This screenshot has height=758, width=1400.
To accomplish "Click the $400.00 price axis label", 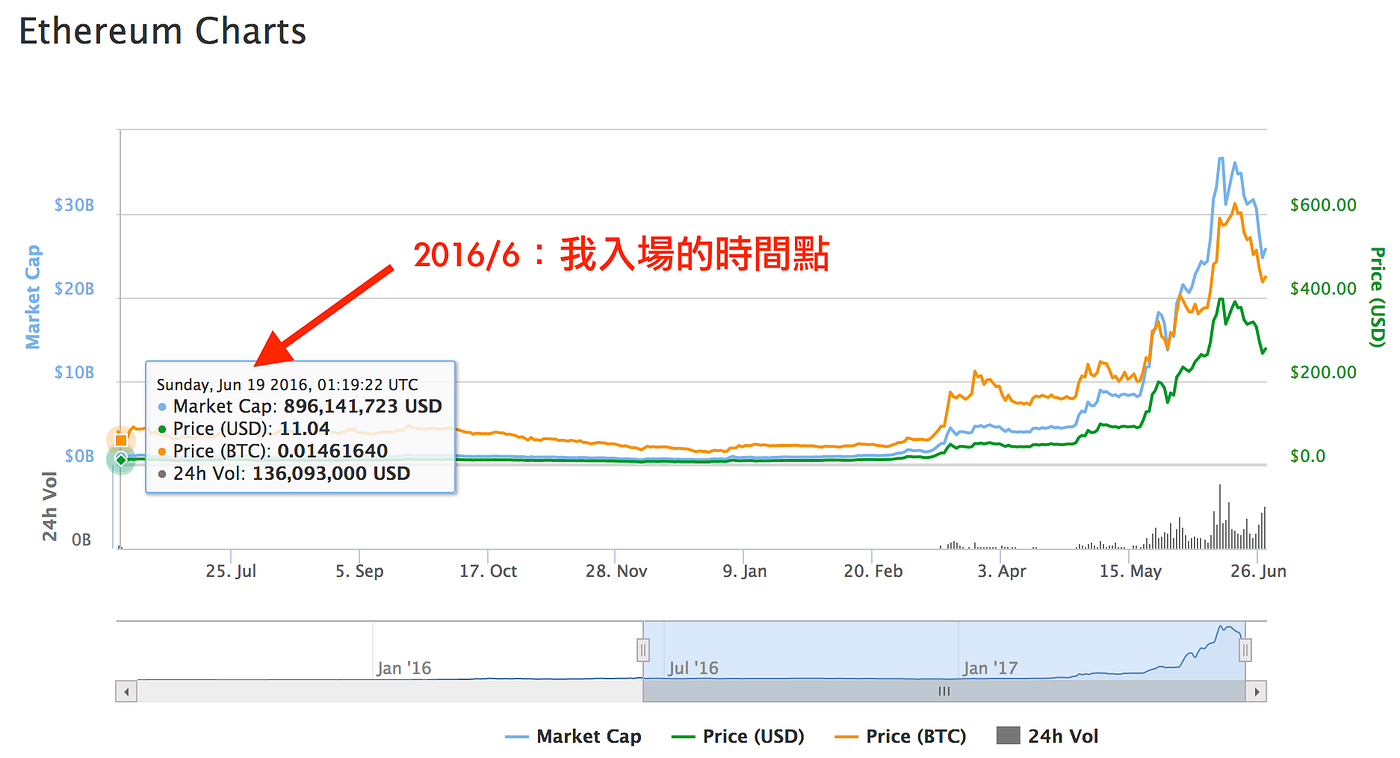I will [1323, 289].
